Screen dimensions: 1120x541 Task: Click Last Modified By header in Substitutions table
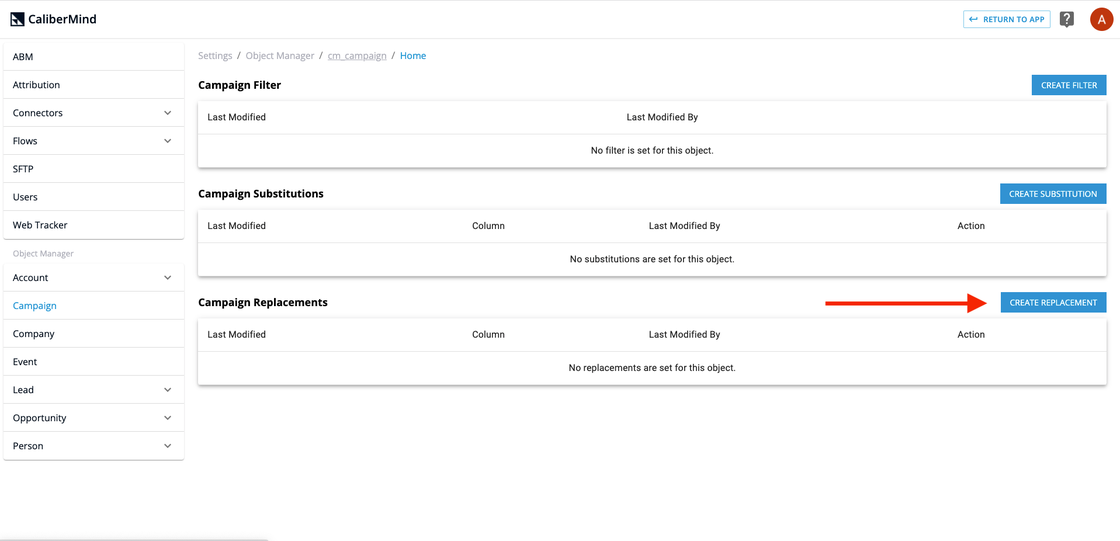click(684, 226)
